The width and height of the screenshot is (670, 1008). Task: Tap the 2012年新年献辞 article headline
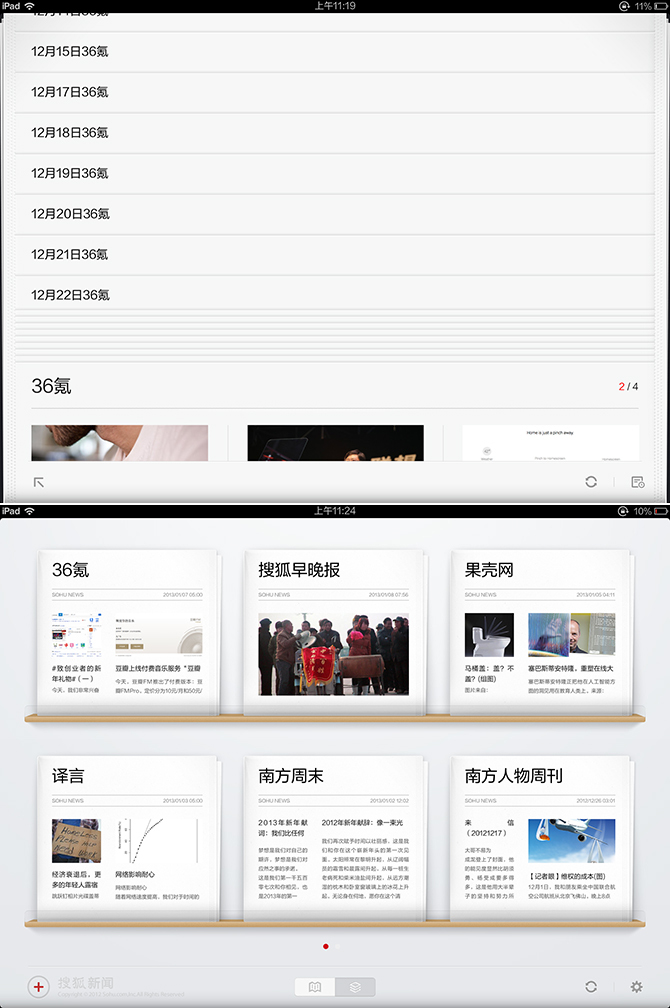tap(362, 822)
